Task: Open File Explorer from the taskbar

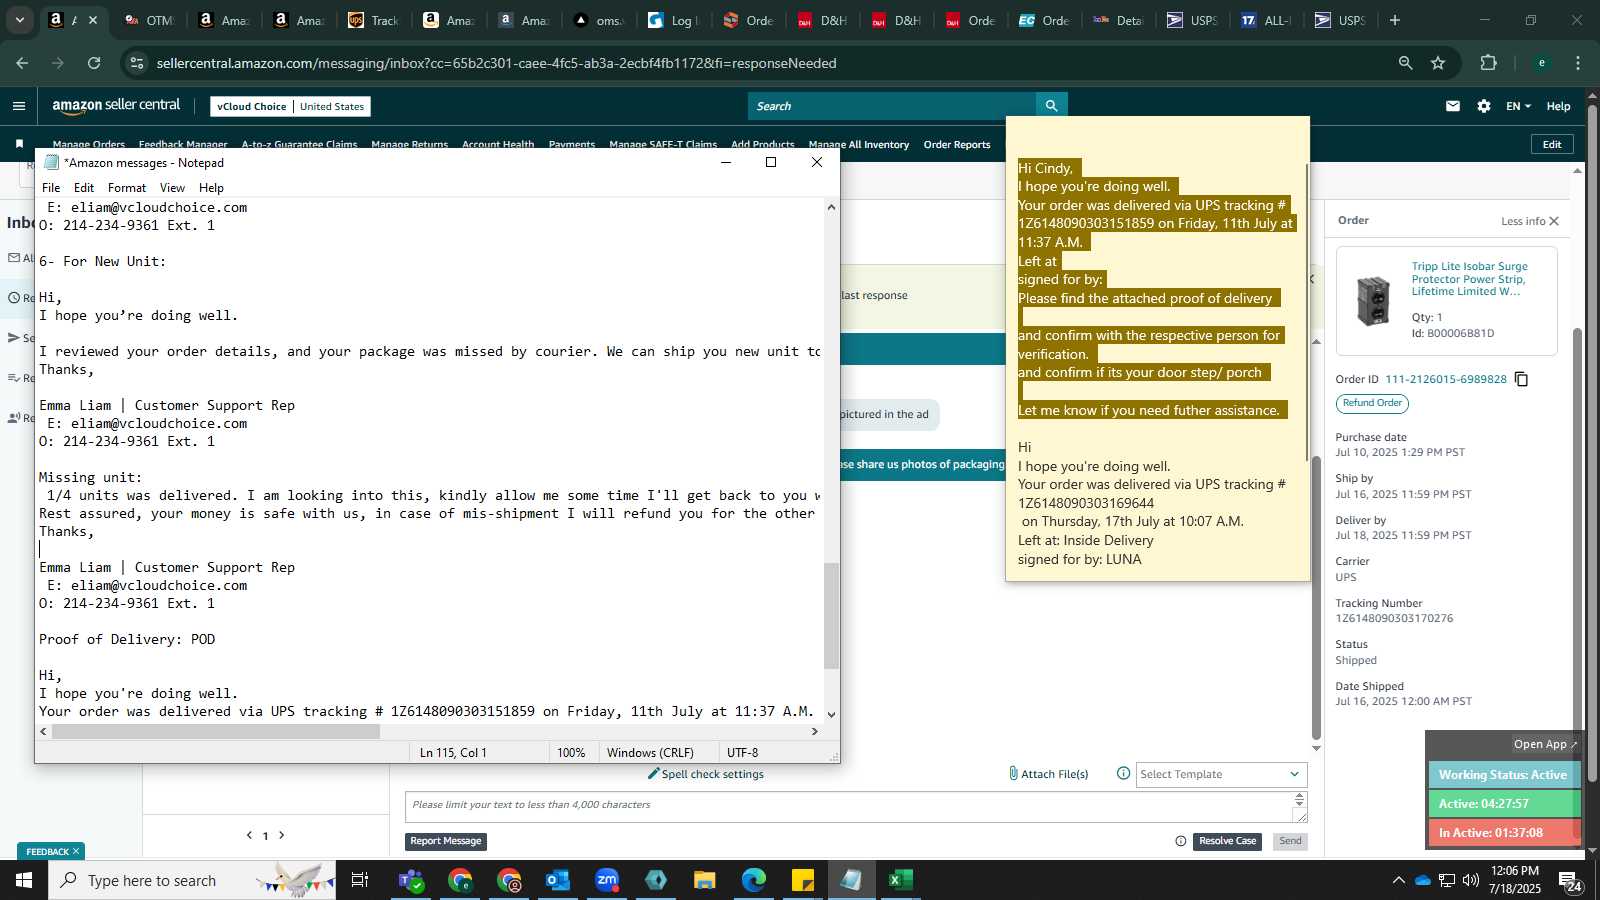Action: pyautogui.click(x=705, y=880)
